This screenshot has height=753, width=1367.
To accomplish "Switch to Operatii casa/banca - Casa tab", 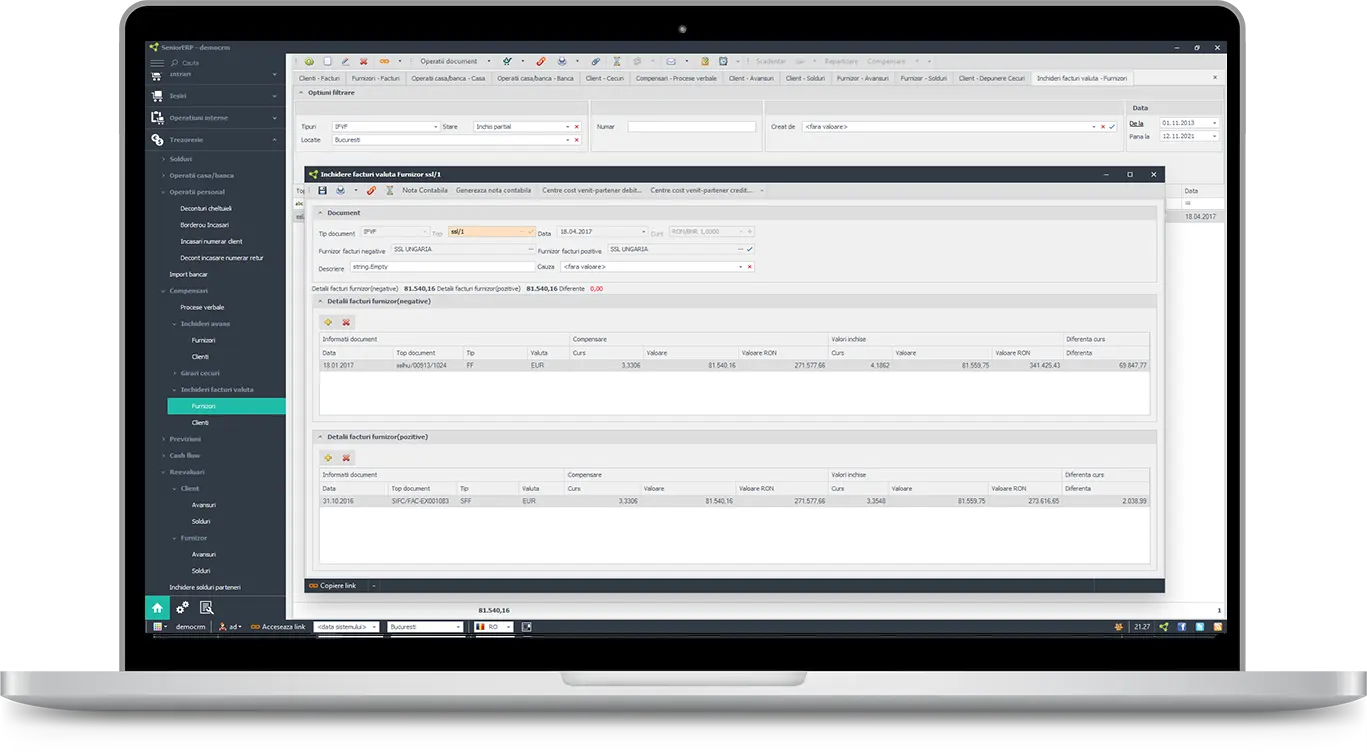I will point(448,78).
